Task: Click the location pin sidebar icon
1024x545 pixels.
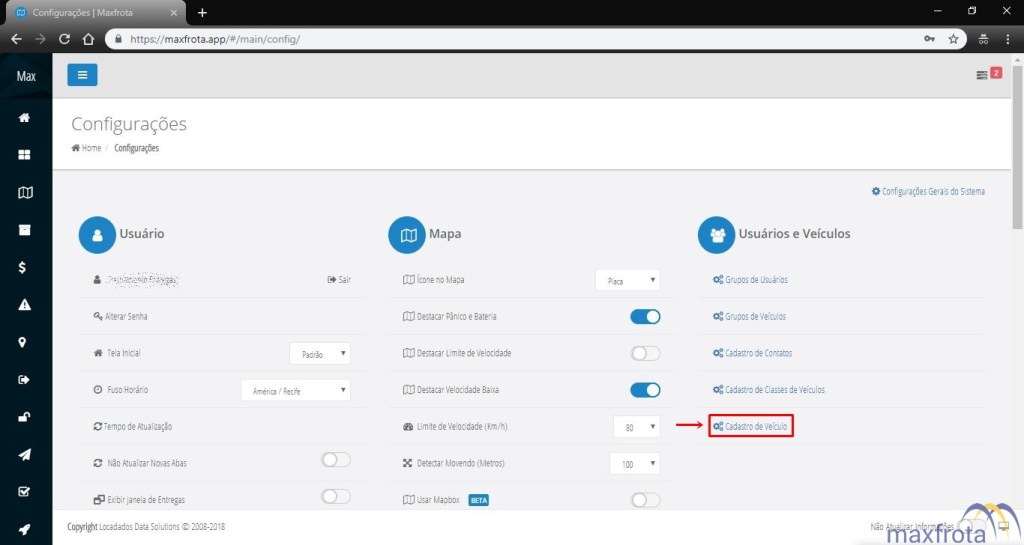Action: (25, 342)
